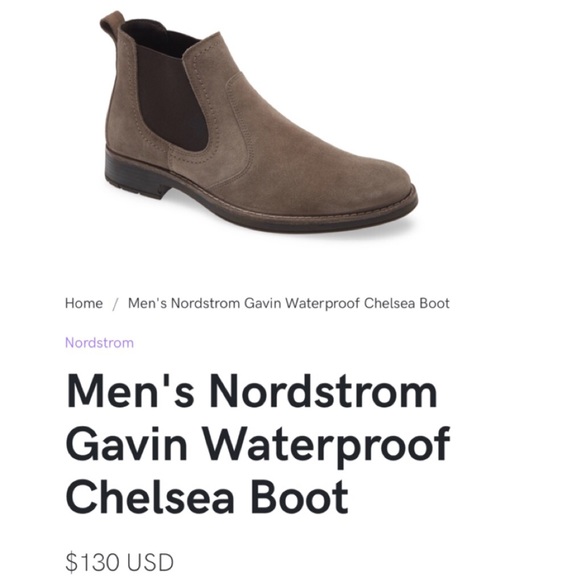The image size is (580, 580).
Task: Click the product title heading
Action: 258,443
